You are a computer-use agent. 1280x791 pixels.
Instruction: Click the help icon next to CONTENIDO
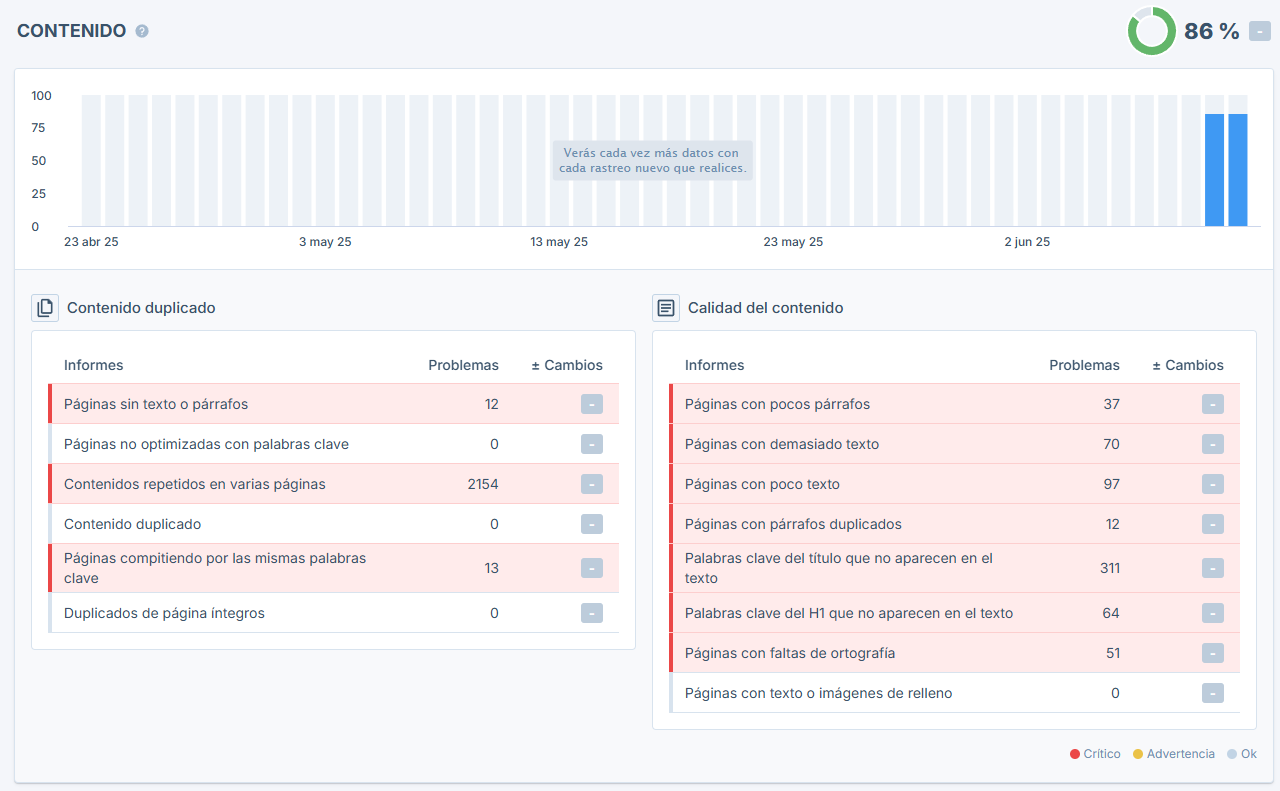click(x=142, y=31)
